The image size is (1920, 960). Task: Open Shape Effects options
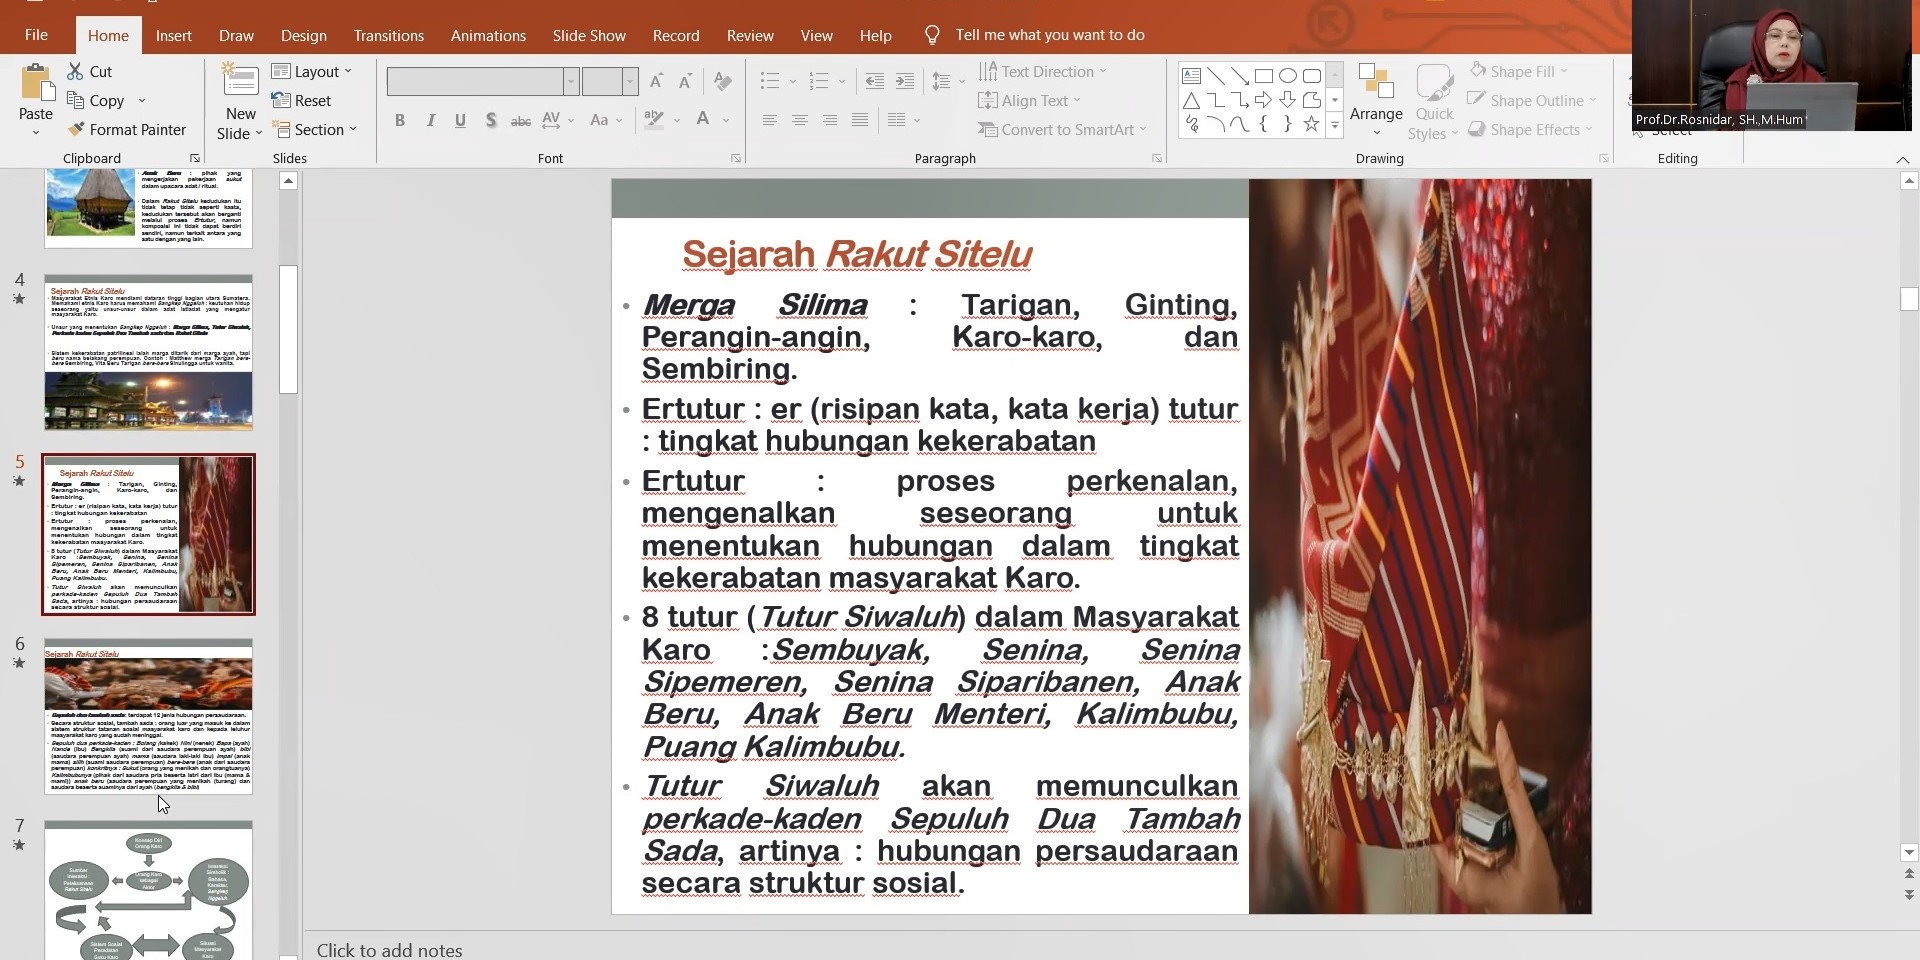(1531, 129)
